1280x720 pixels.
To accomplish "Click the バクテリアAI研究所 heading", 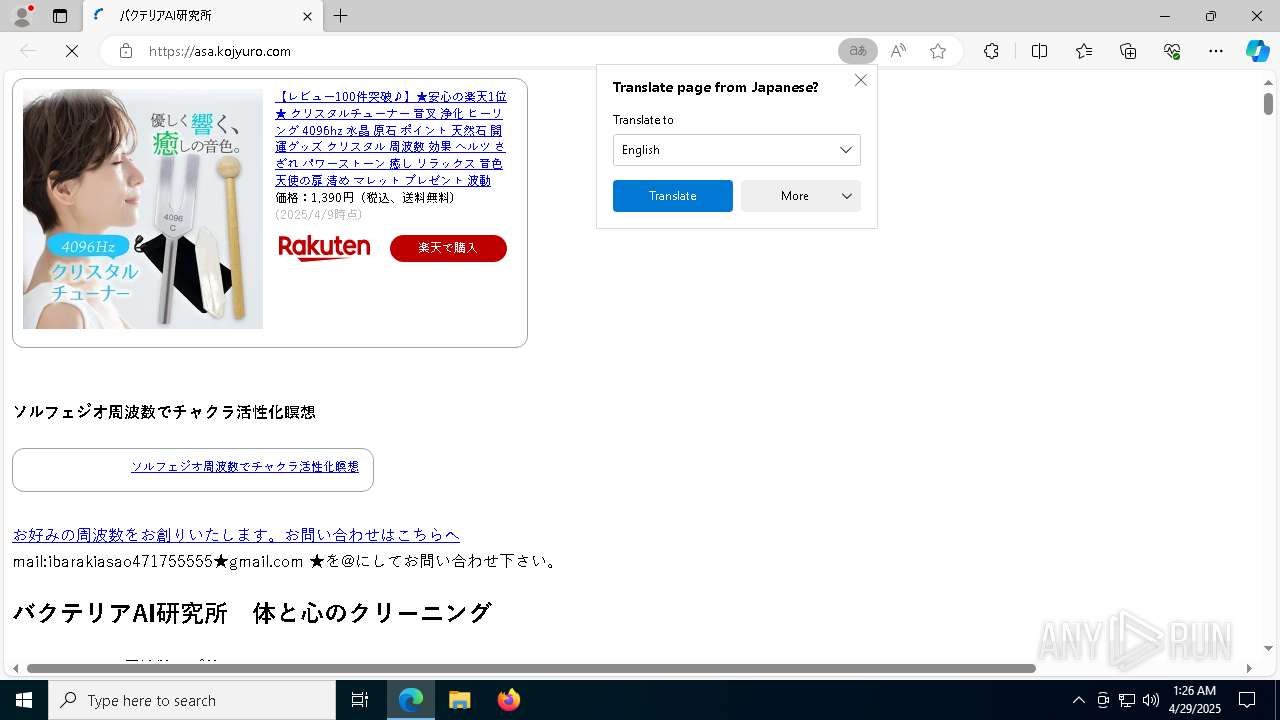I will (252, 612).
